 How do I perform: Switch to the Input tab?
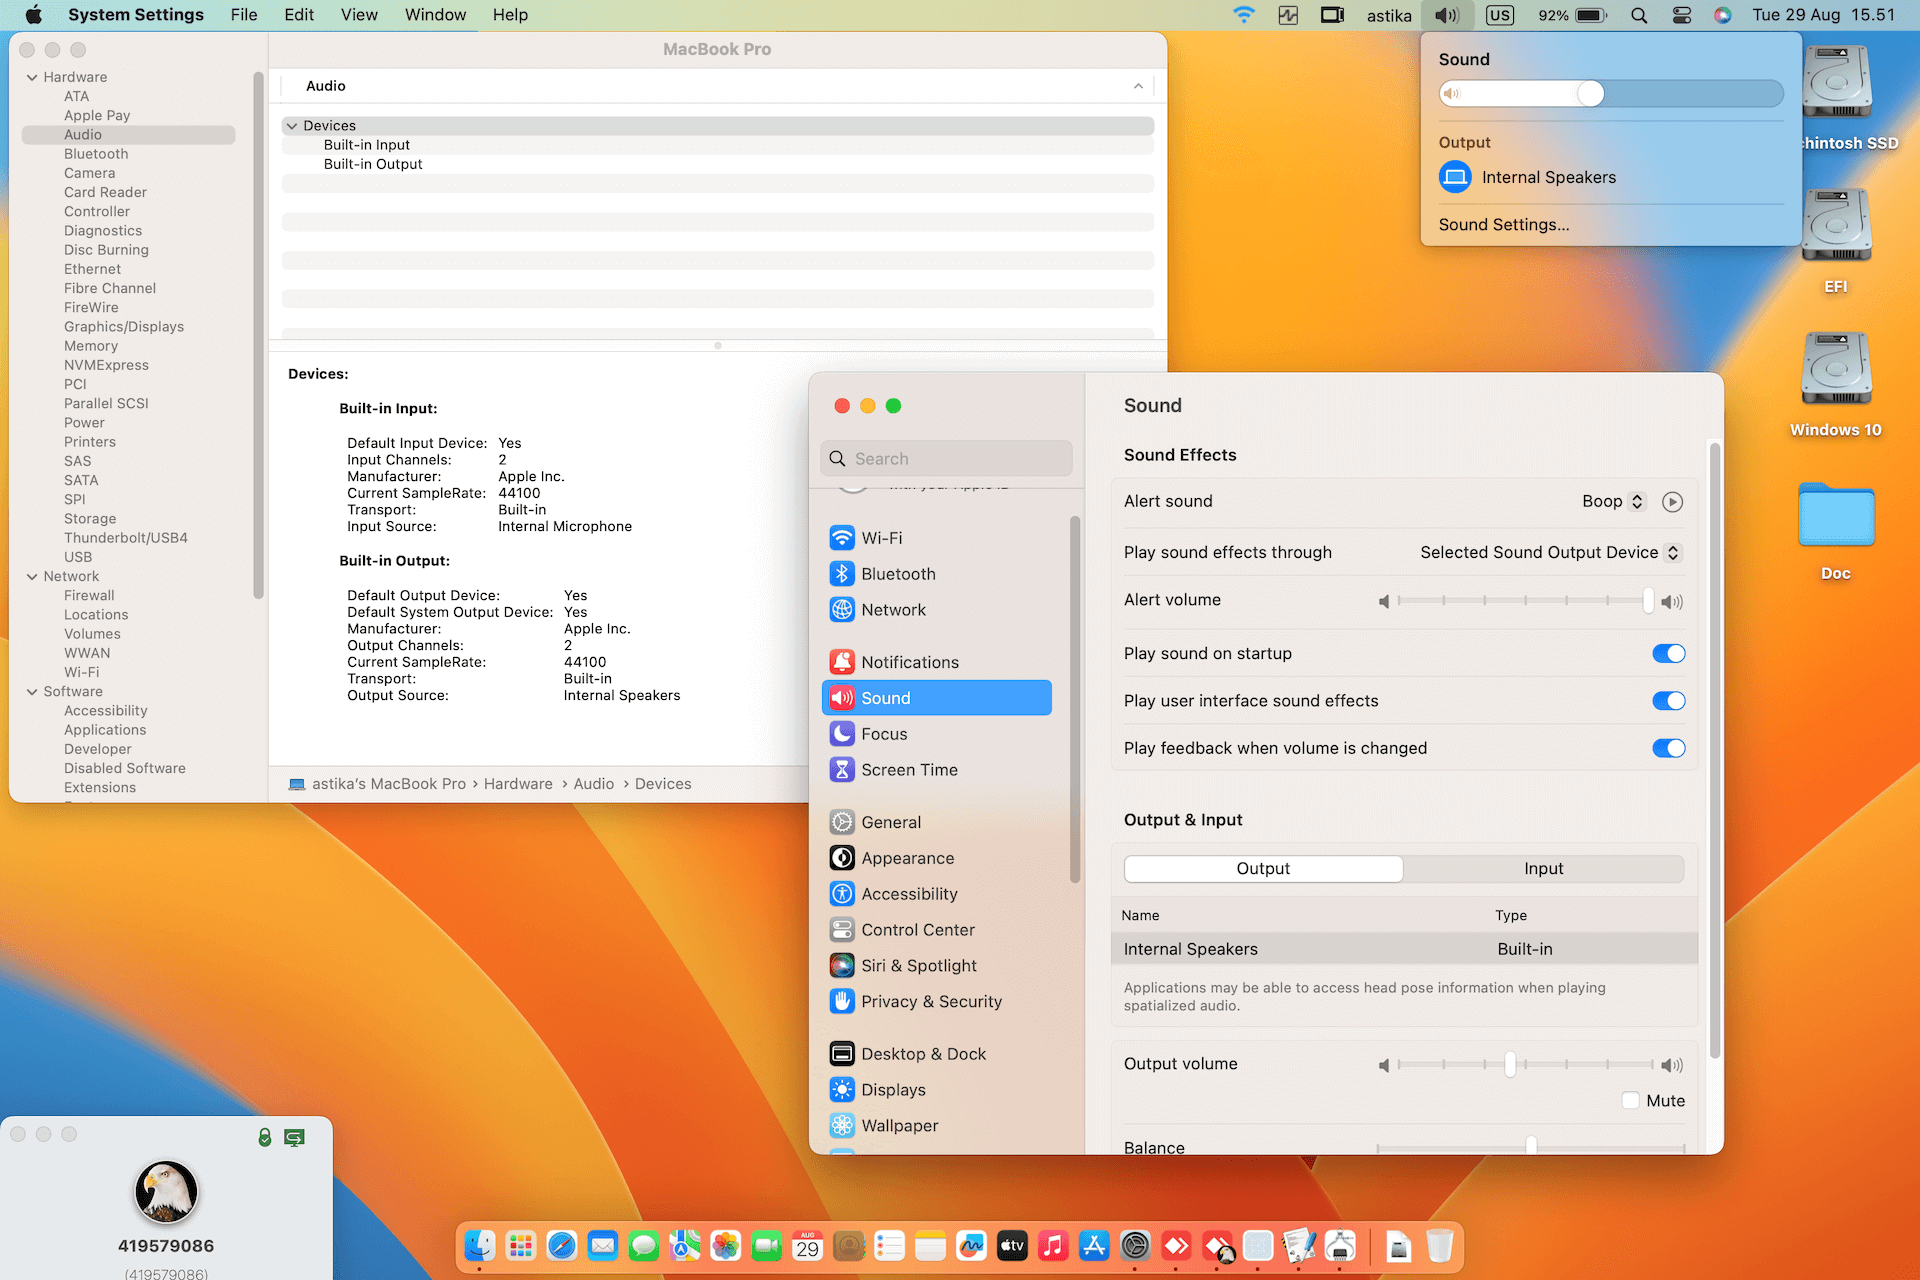[x=1543, y=869]
